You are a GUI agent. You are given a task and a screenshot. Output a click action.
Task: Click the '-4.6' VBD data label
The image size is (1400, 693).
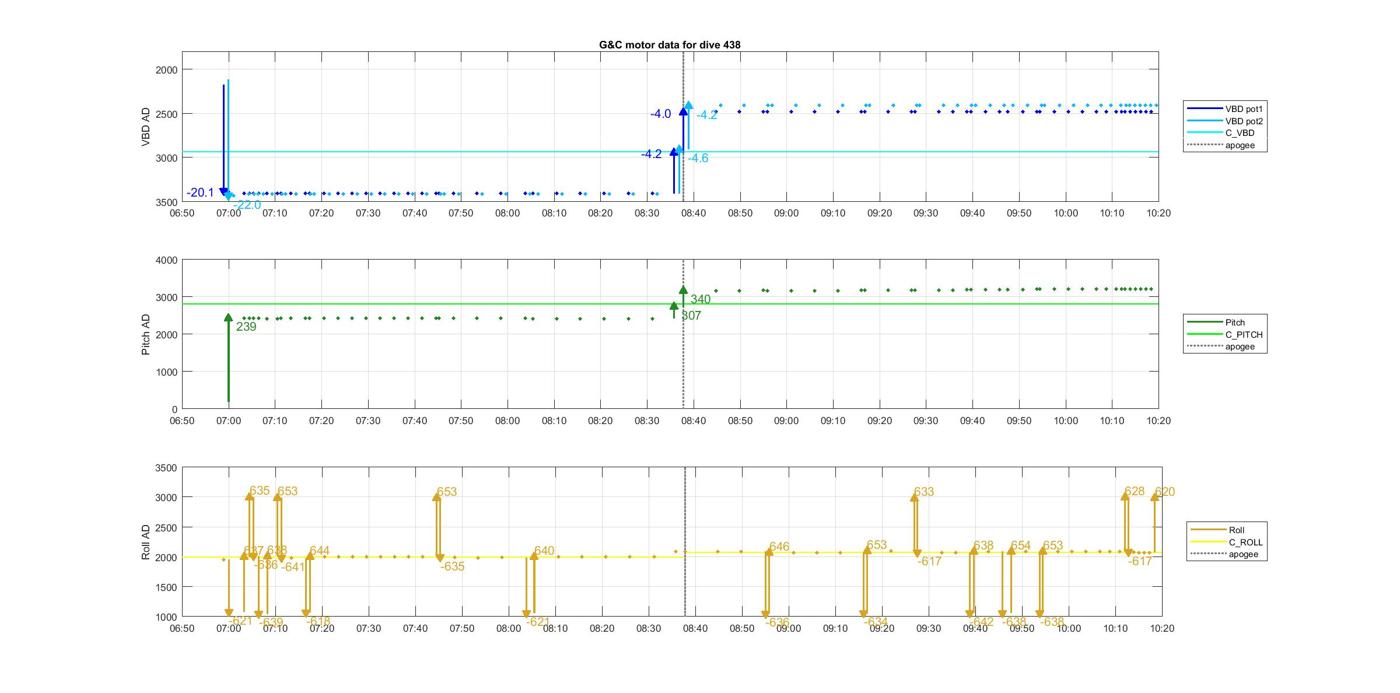pos(698,158)
